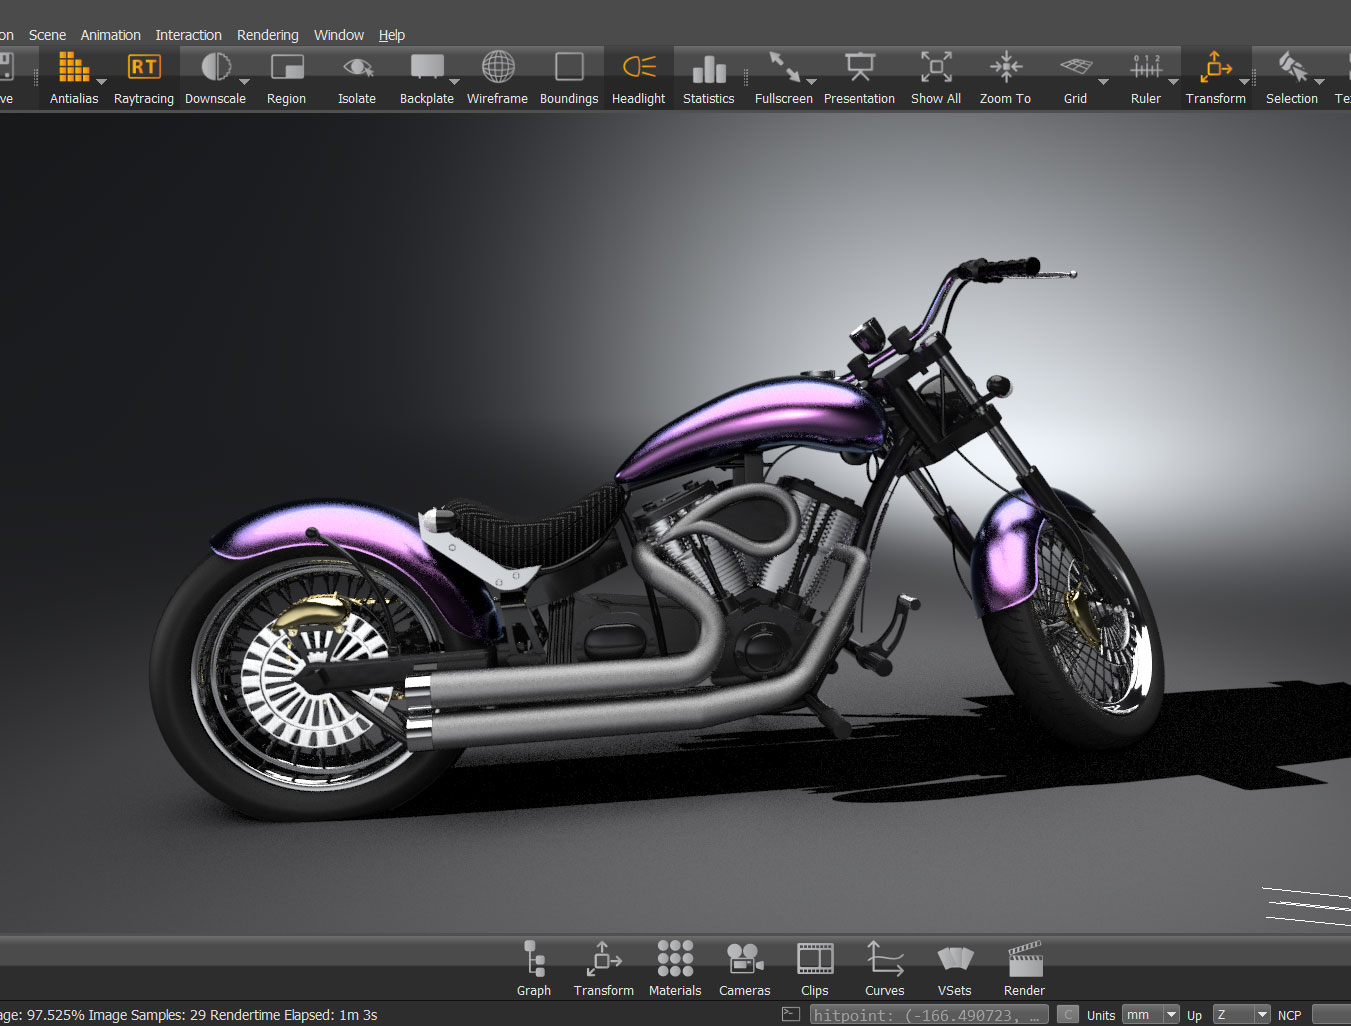Click the Zoom To tool
Screen dimensions: 1351x1026
[1005, 78]
